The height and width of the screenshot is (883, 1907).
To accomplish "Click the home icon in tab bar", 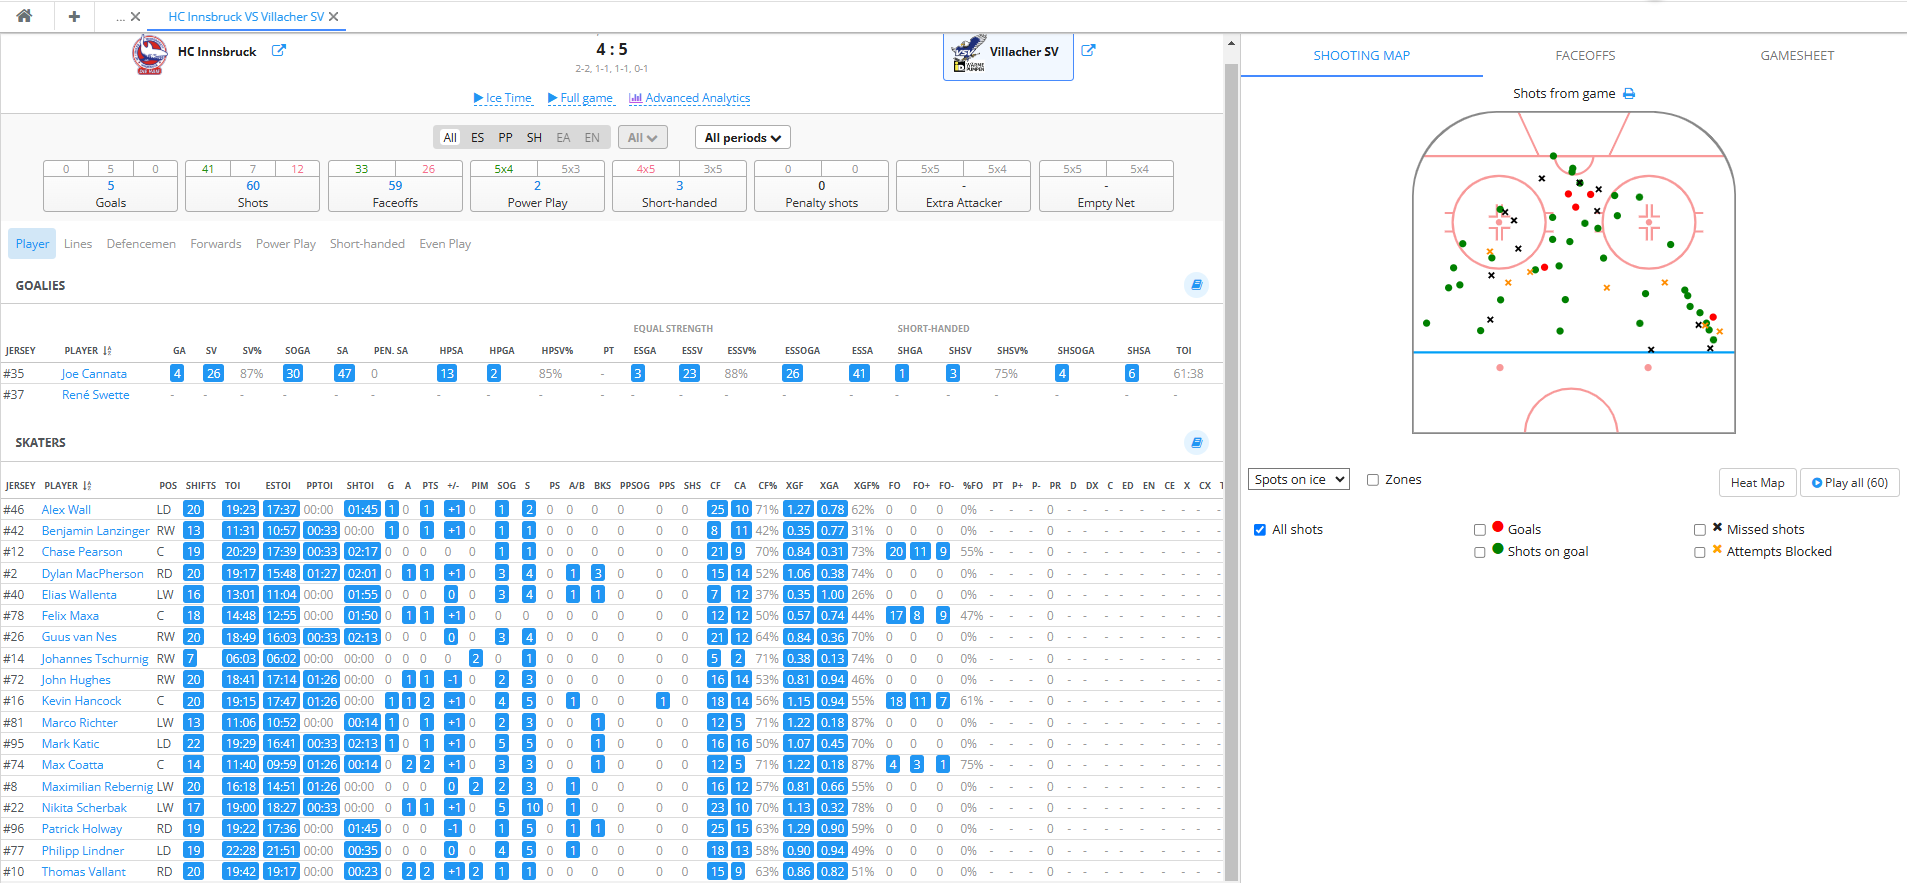I will [x=24, y=16].
